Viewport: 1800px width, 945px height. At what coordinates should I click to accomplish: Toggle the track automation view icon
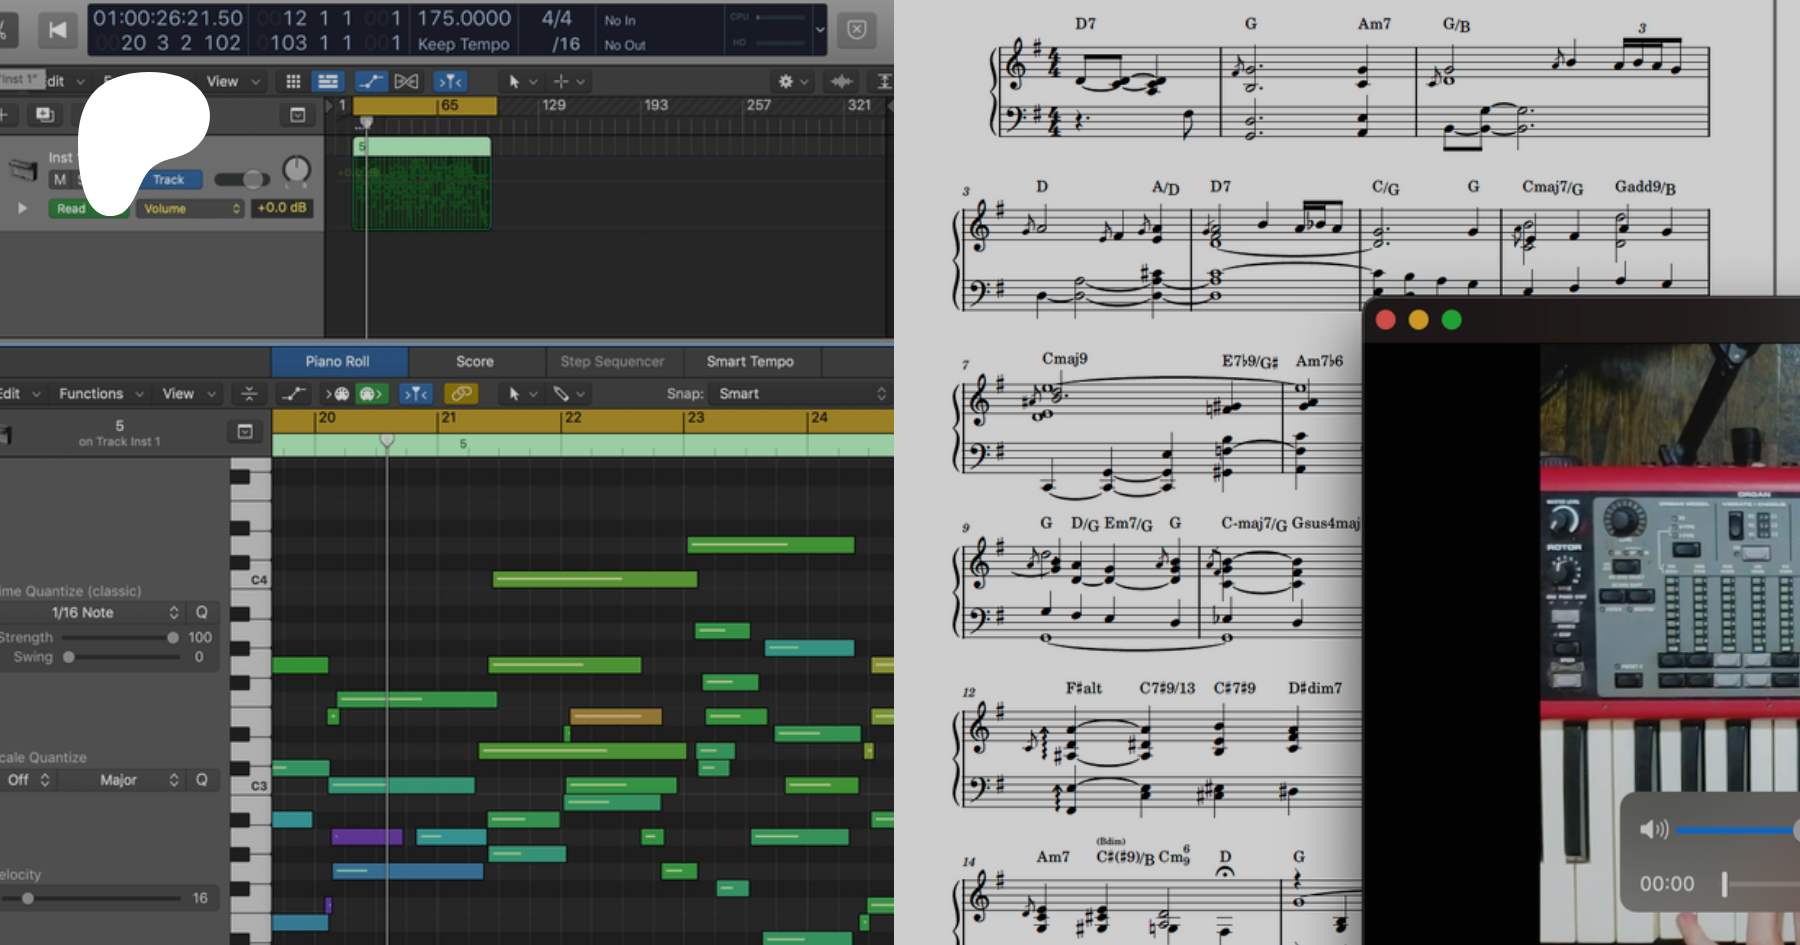pyautogui.click(x=371, y=81)
